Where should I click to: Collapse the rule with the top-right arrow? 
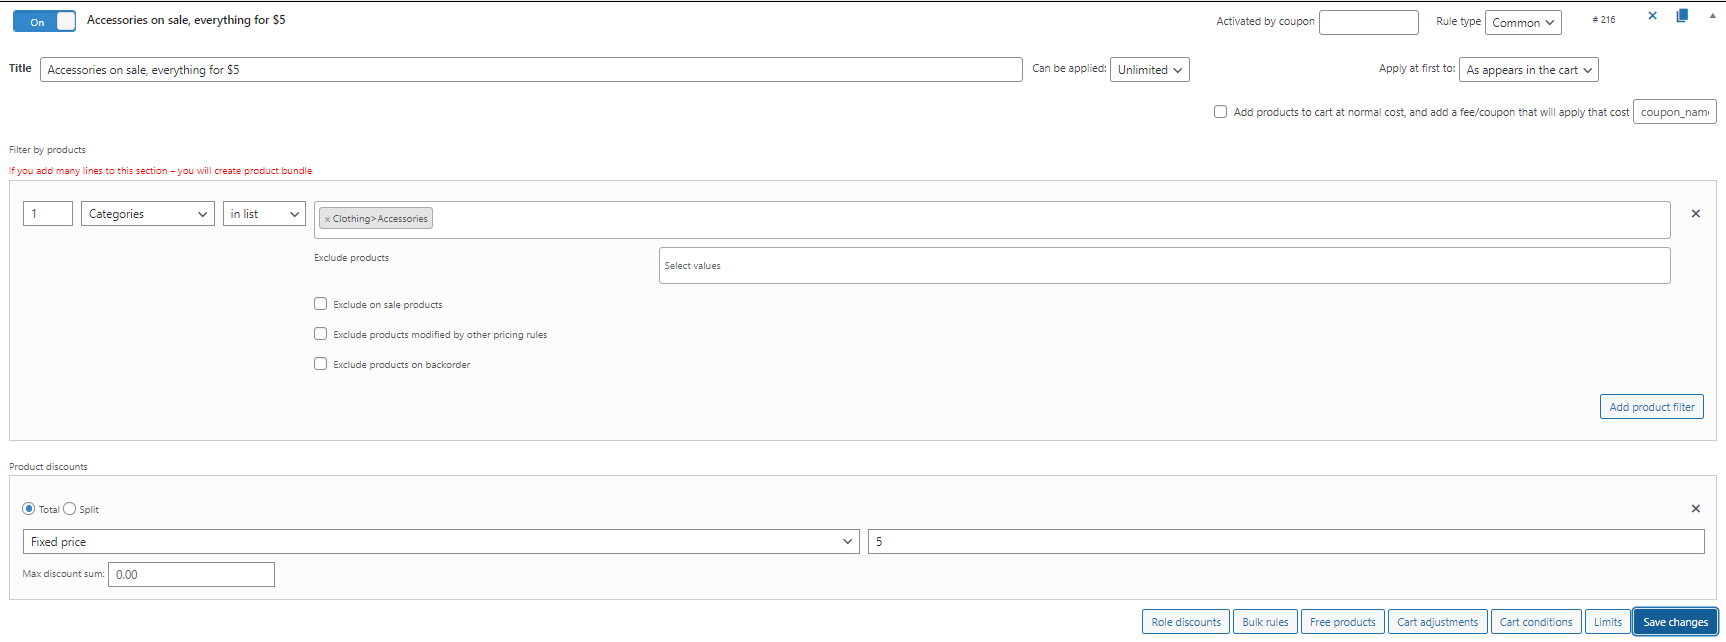click(x=1712, y=16)
